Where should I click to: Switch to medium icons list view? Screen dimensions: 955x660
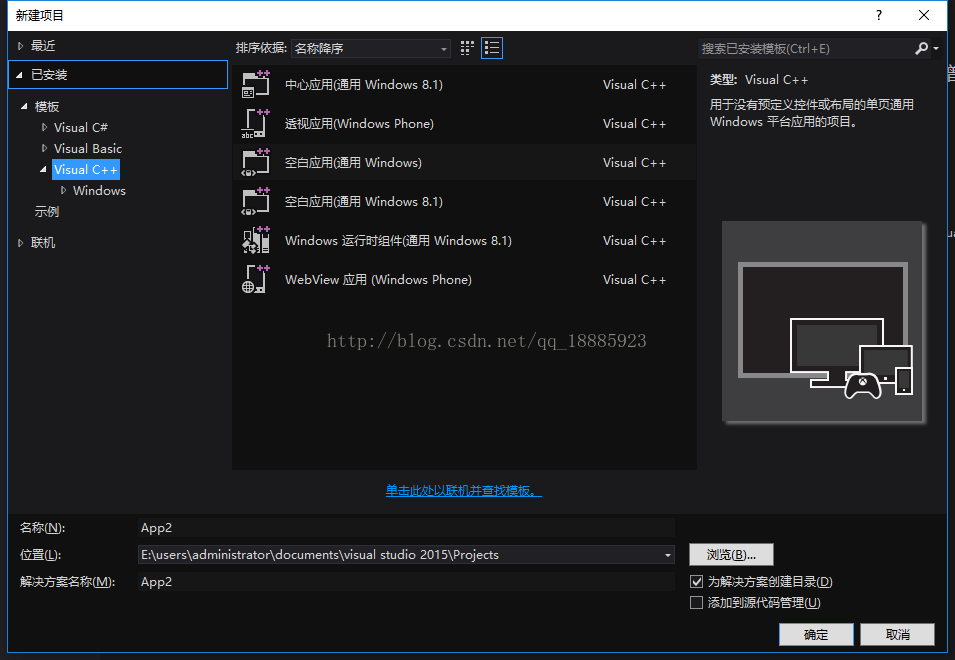coord(492,48)
